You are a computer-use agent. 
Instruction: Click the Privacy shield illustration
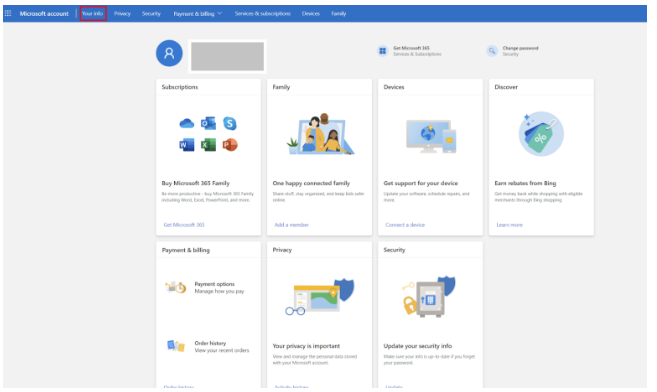pos(320,297)
